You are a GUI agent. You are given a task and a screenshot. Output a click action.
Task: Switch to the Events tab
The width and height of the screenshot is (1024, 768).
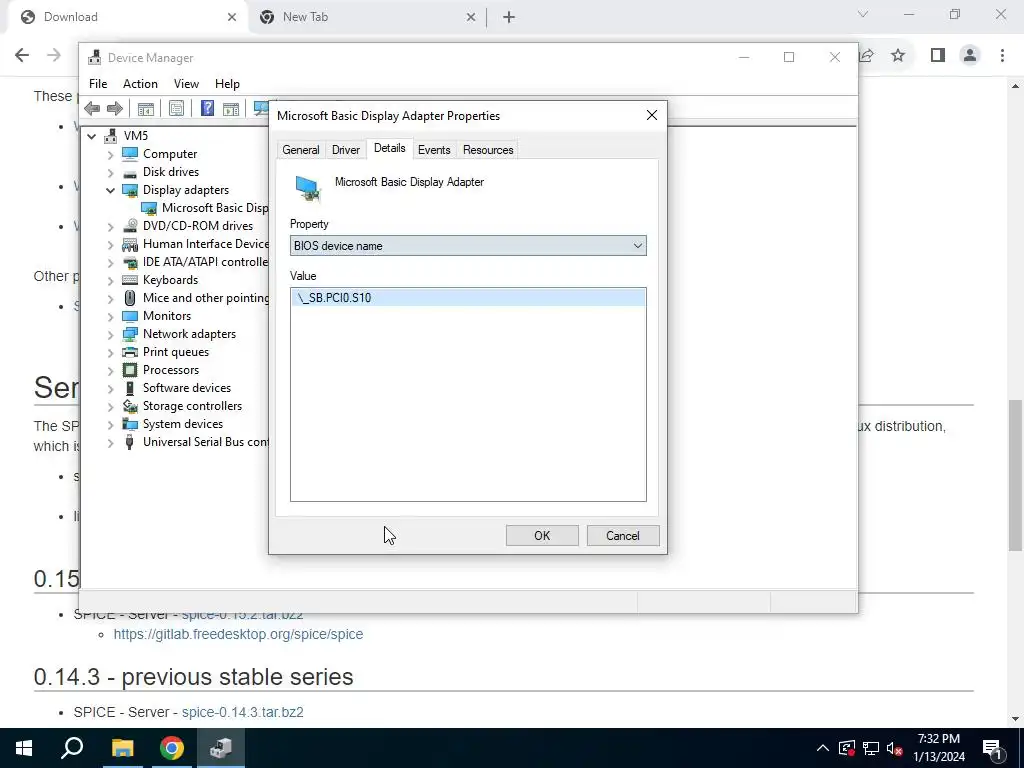pos(434,150)
